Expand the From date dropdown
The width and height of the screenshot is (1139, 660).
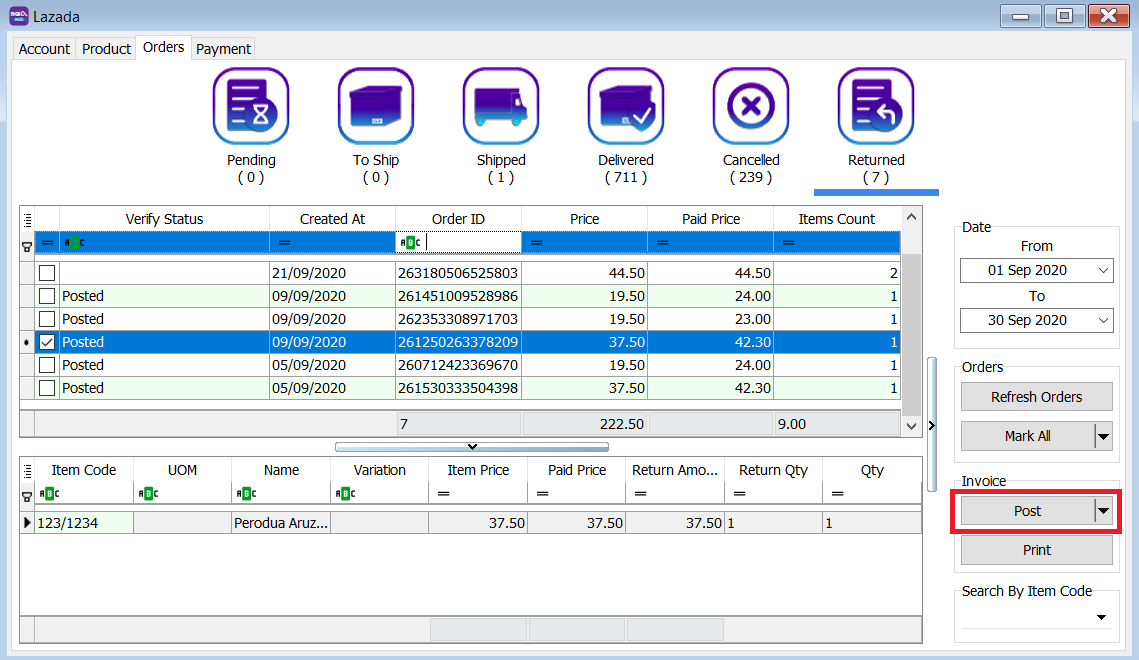(1103, 271)
